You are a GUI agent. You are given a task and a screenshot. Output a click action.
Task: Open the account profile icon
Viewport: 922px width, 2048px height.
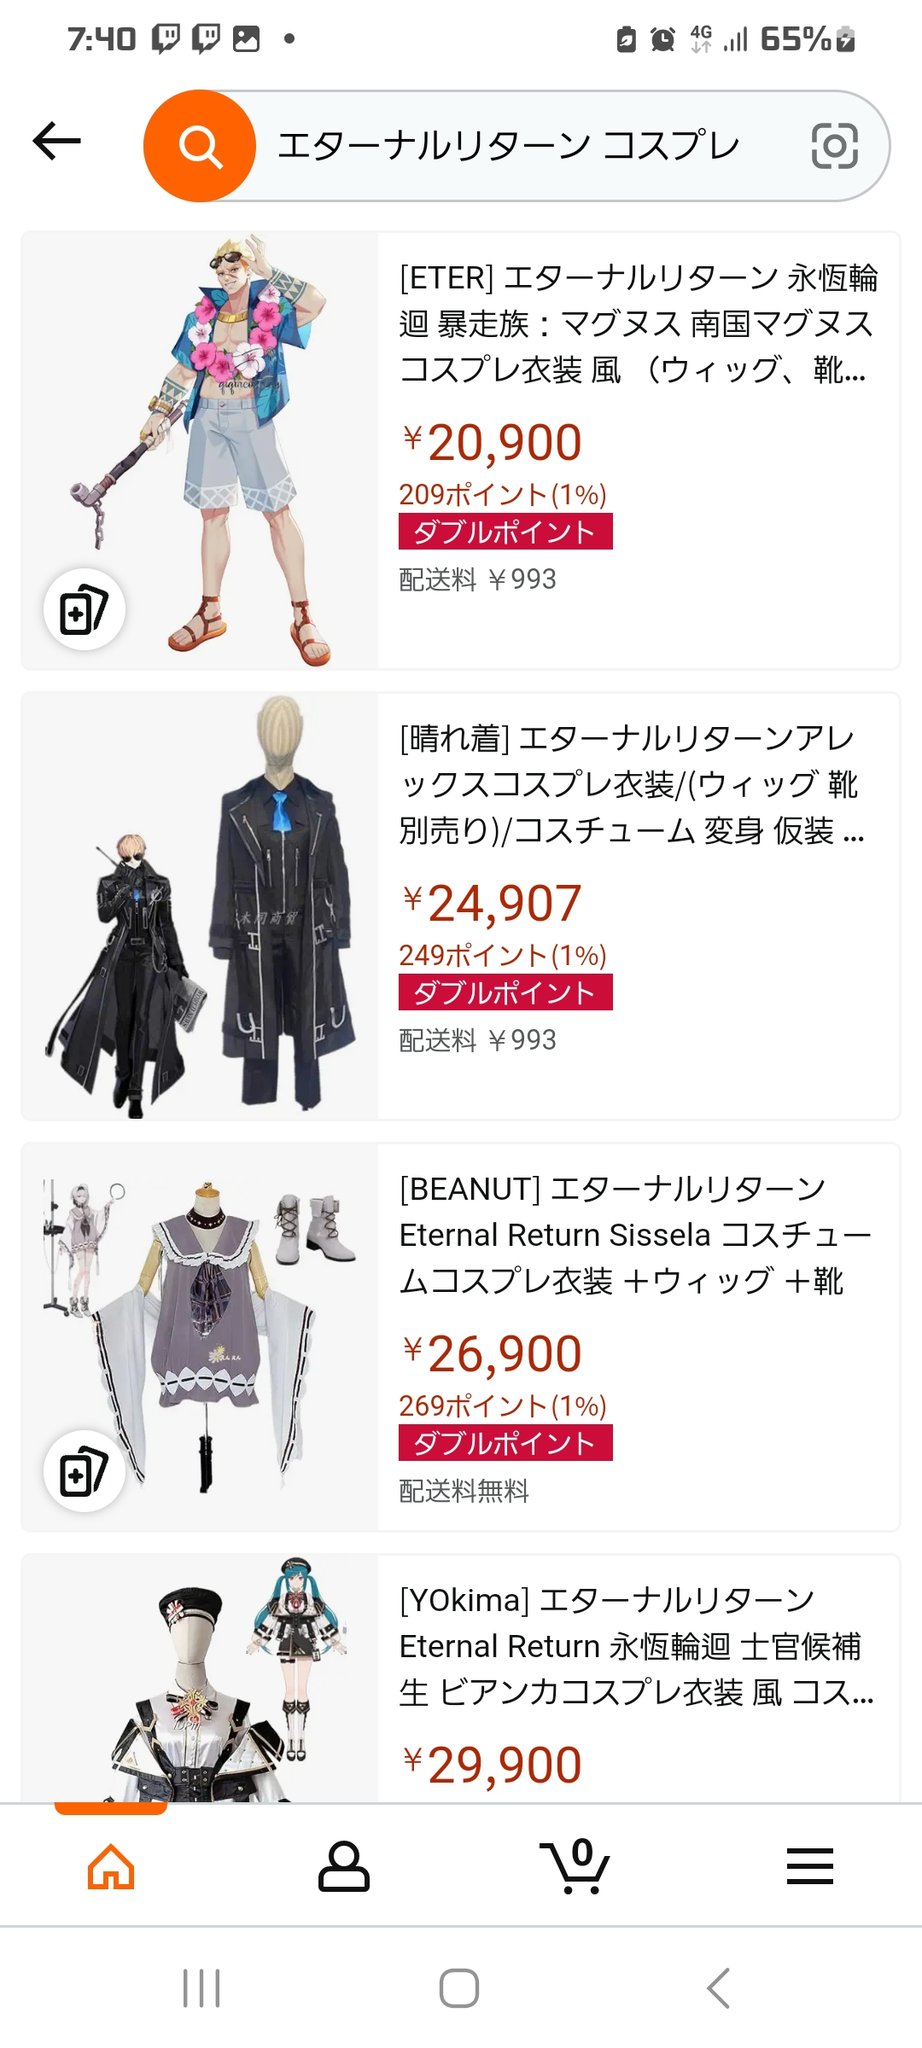point(344,1866)
